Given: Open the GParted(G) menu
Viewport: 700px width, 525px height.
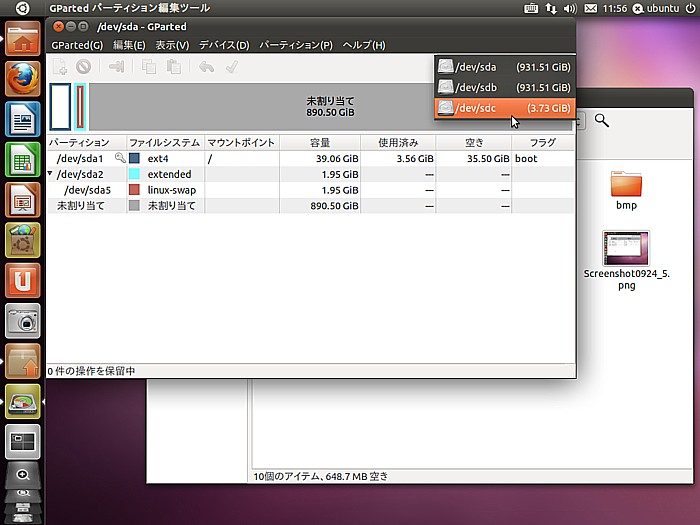Looking at the screenshot, I should 77,45.
